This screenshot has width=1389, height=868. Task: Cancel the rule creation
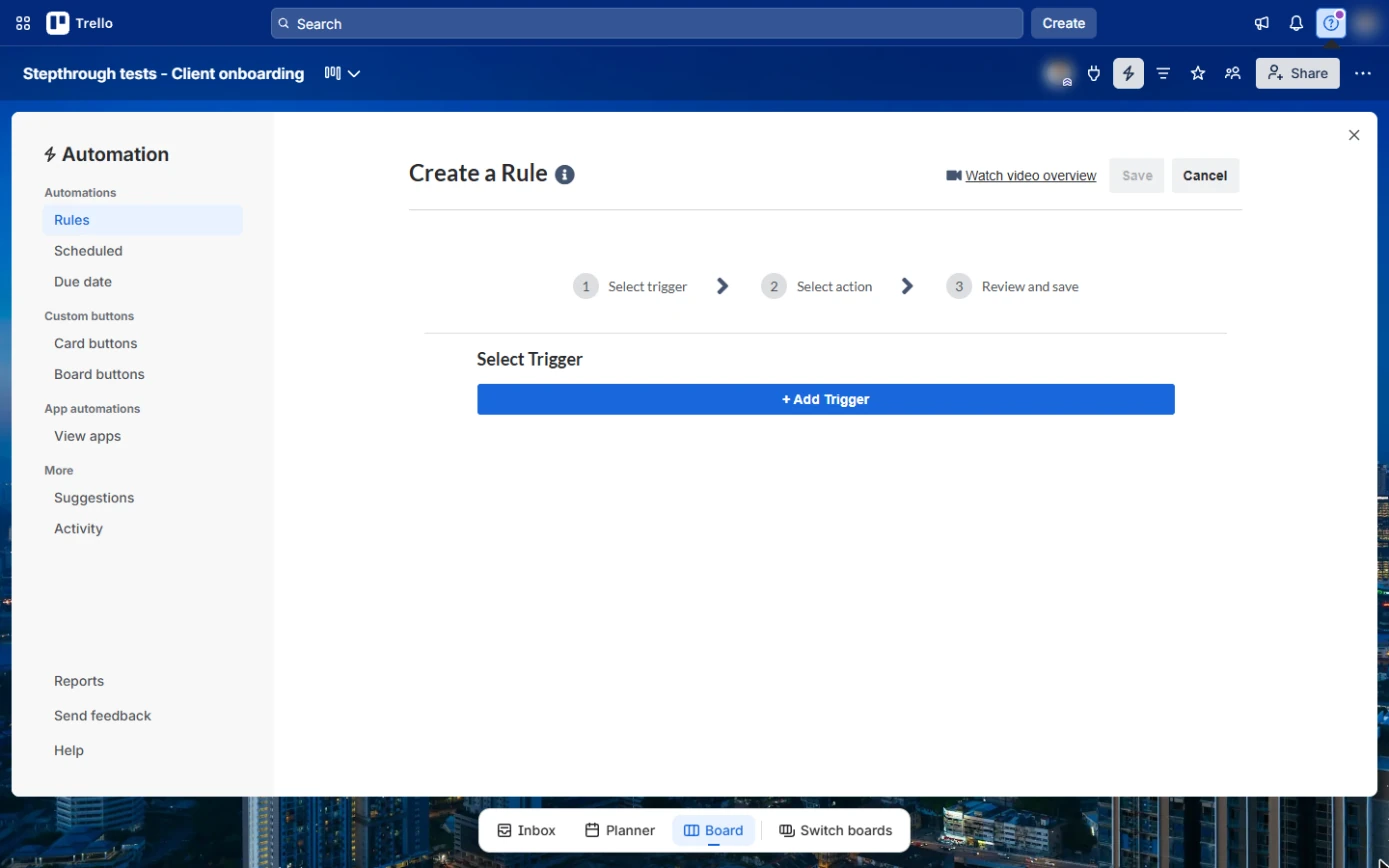click(1205, 176)
